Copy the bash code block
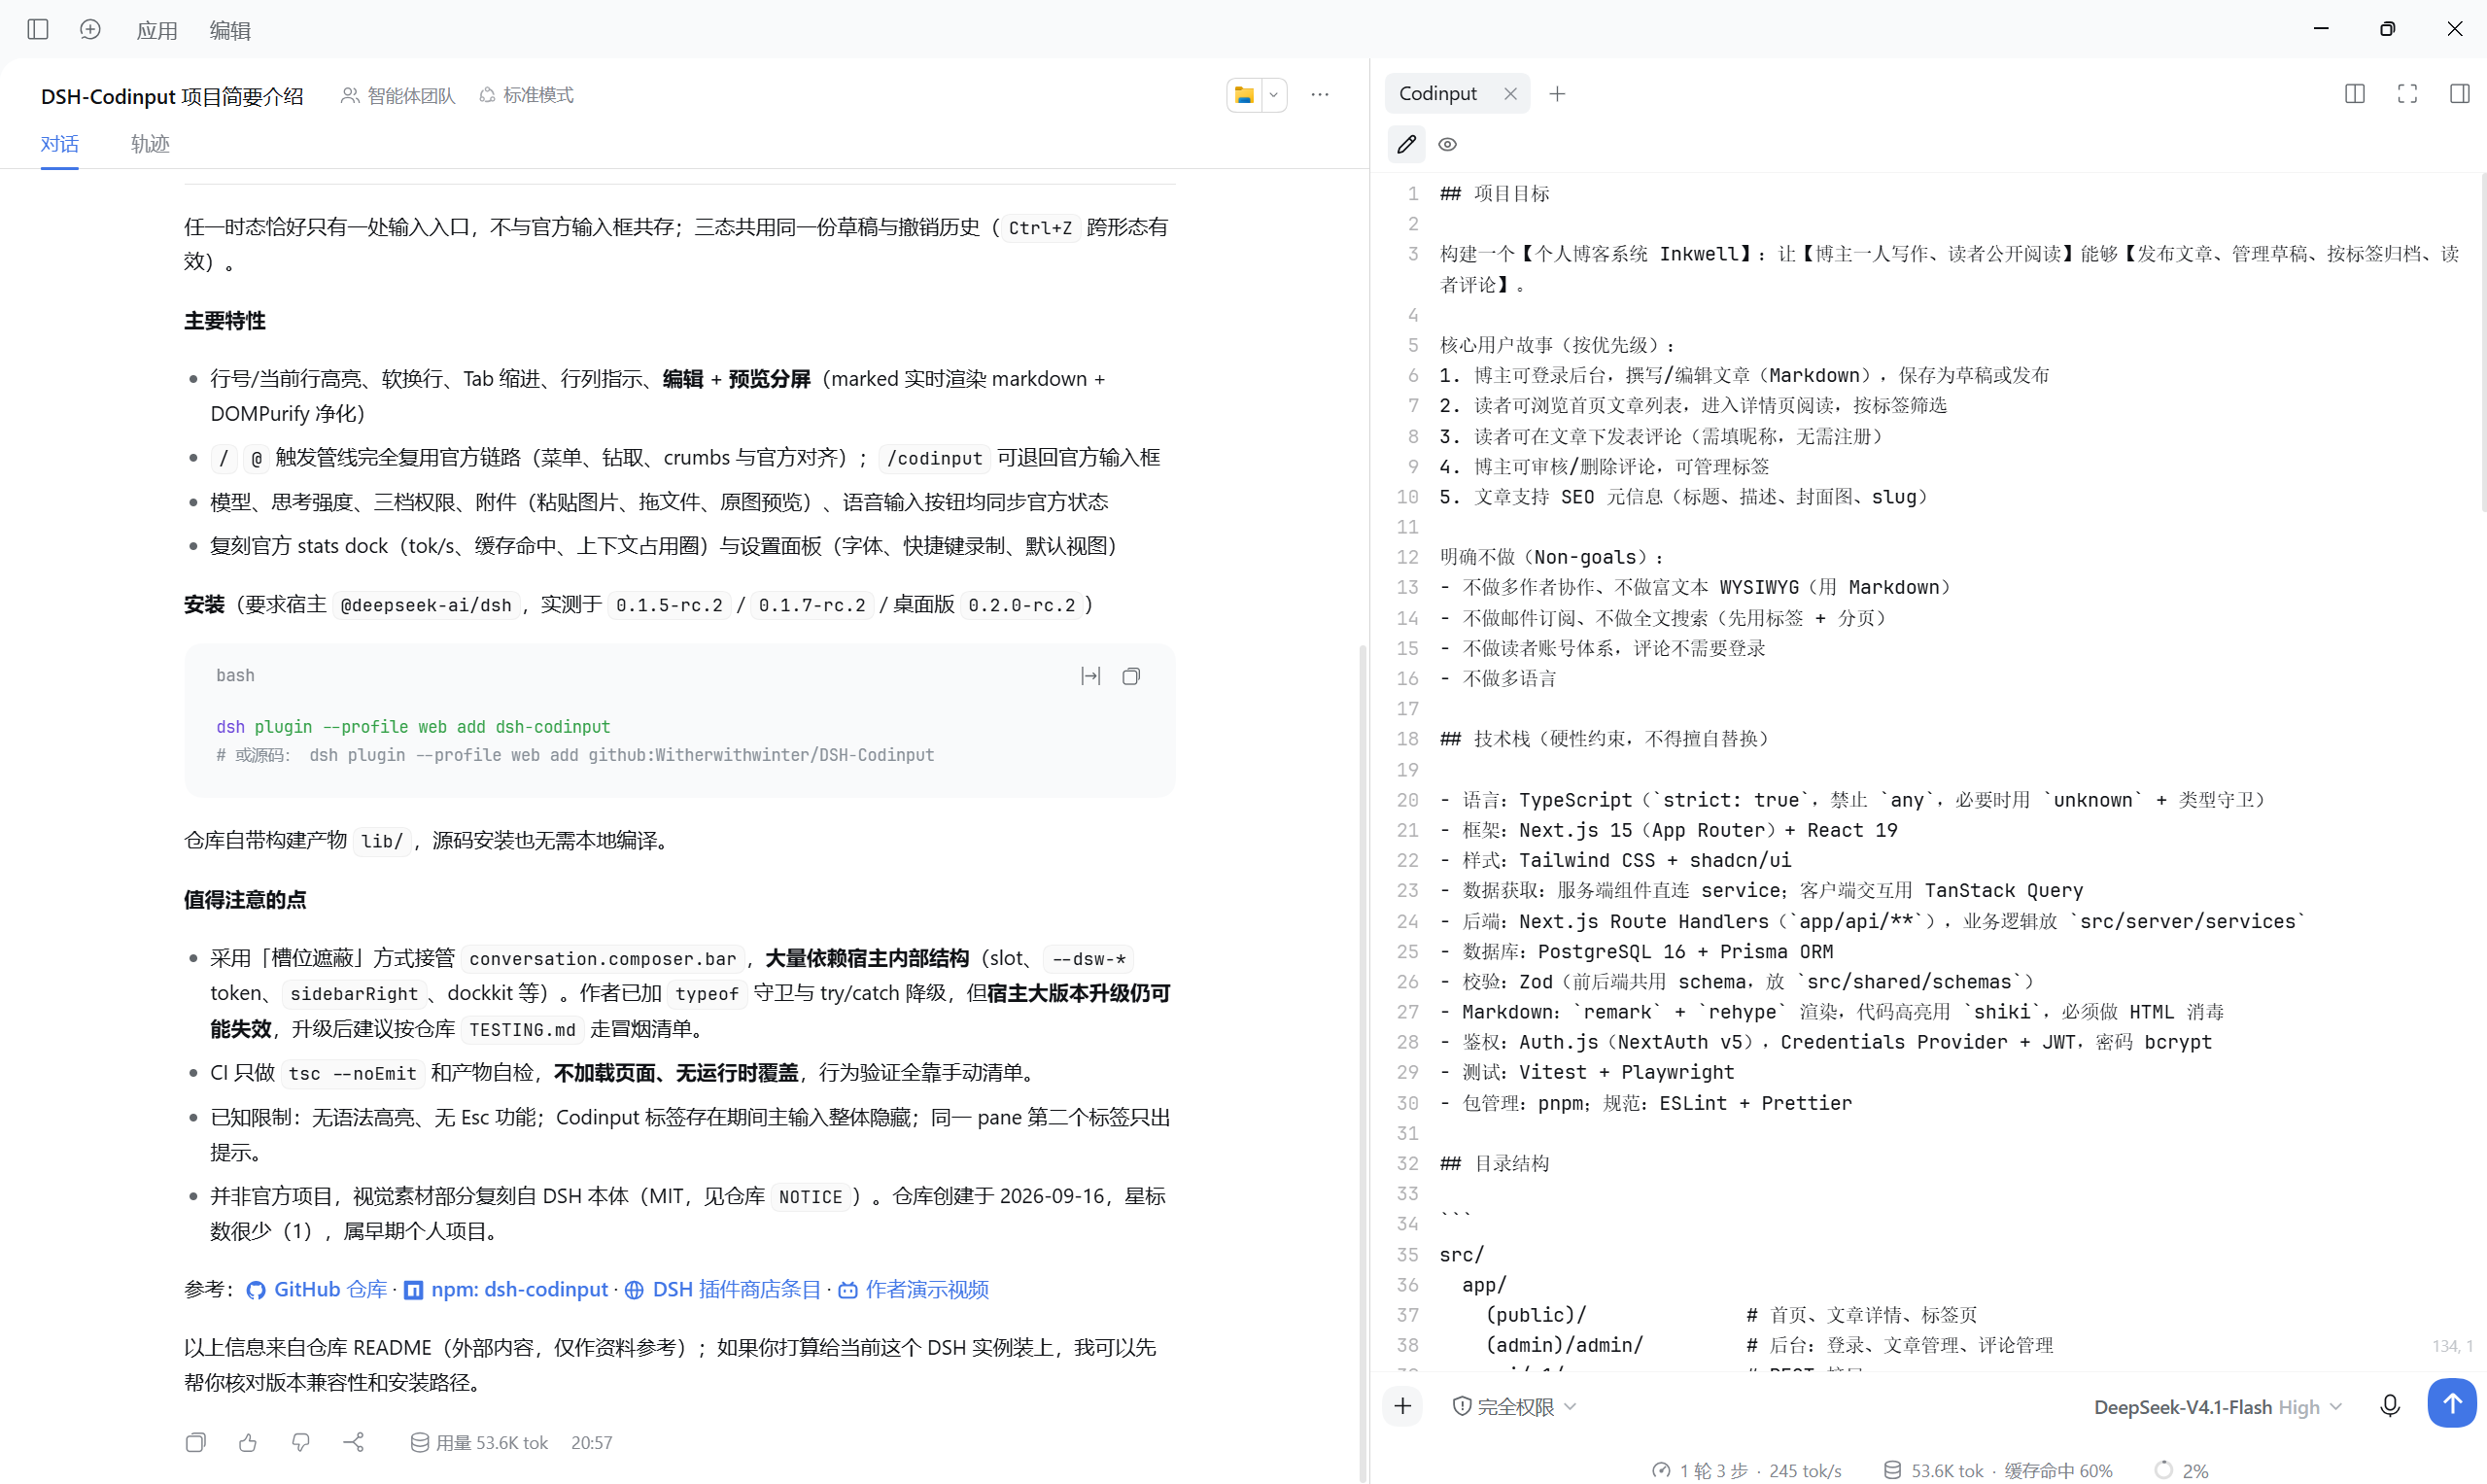This screenshot has height=1484, width=2487. pos(1131,677)
